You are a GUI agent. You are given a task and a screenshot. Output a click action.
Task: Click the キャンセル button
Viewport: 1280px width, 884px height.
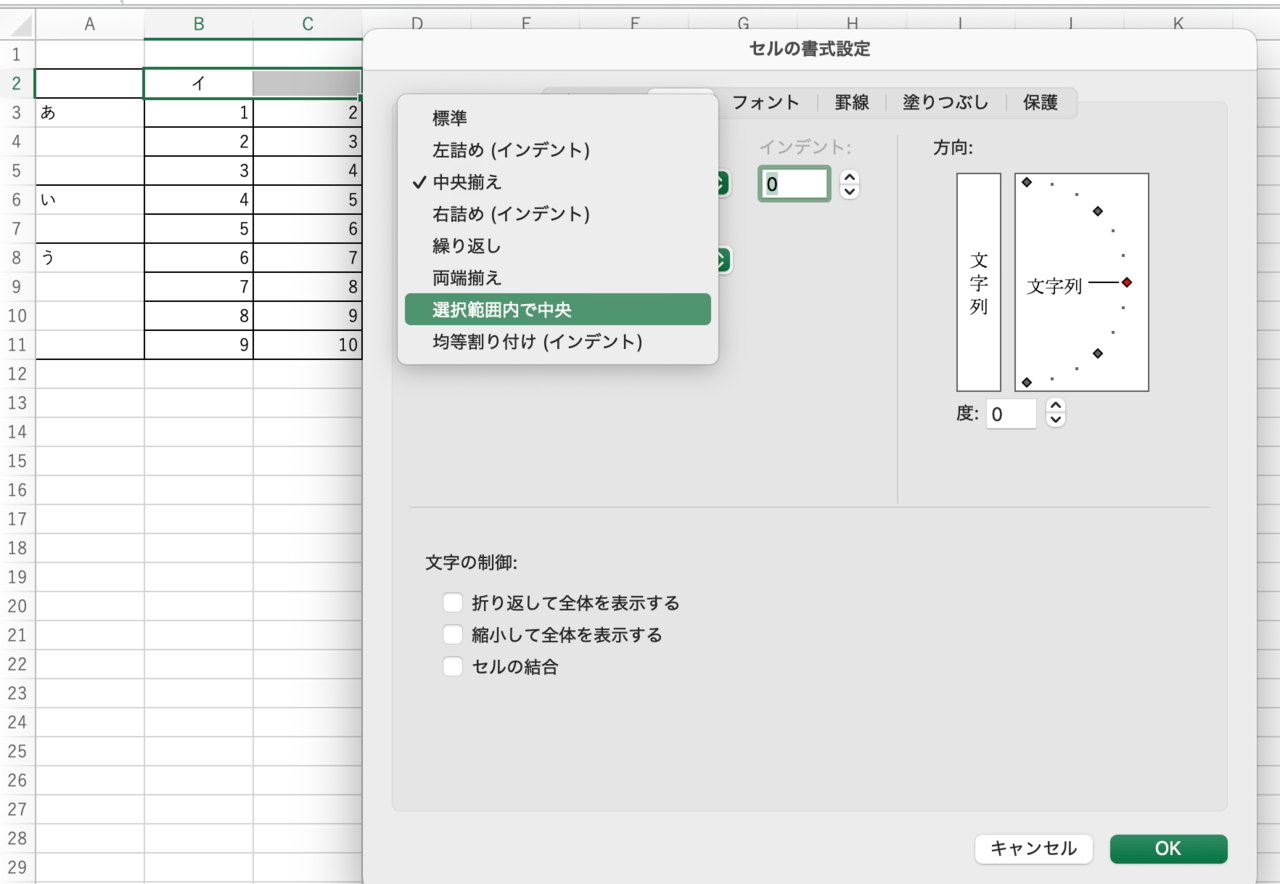[1033, 848]
